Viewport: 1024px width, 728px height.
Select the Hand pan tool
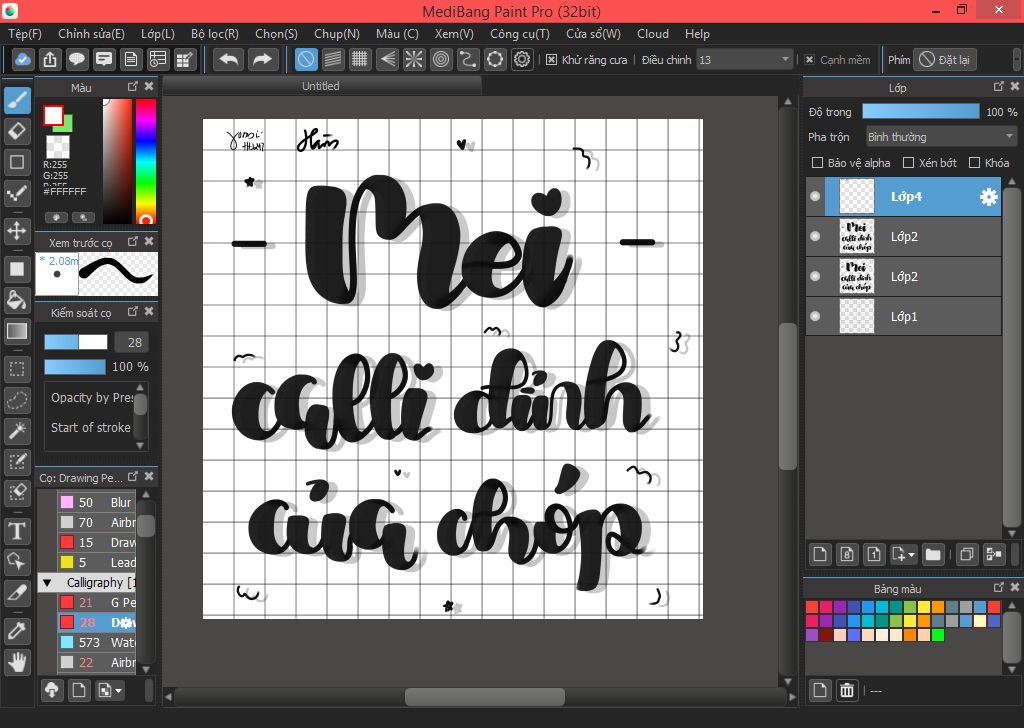(x=18, y=662)
